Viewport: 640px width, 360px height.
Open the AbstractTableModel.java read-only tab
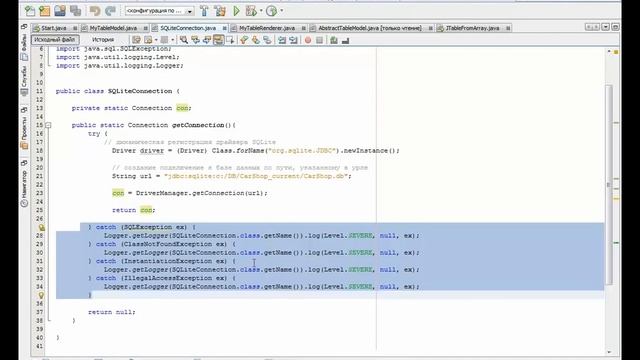click(369, 28)
